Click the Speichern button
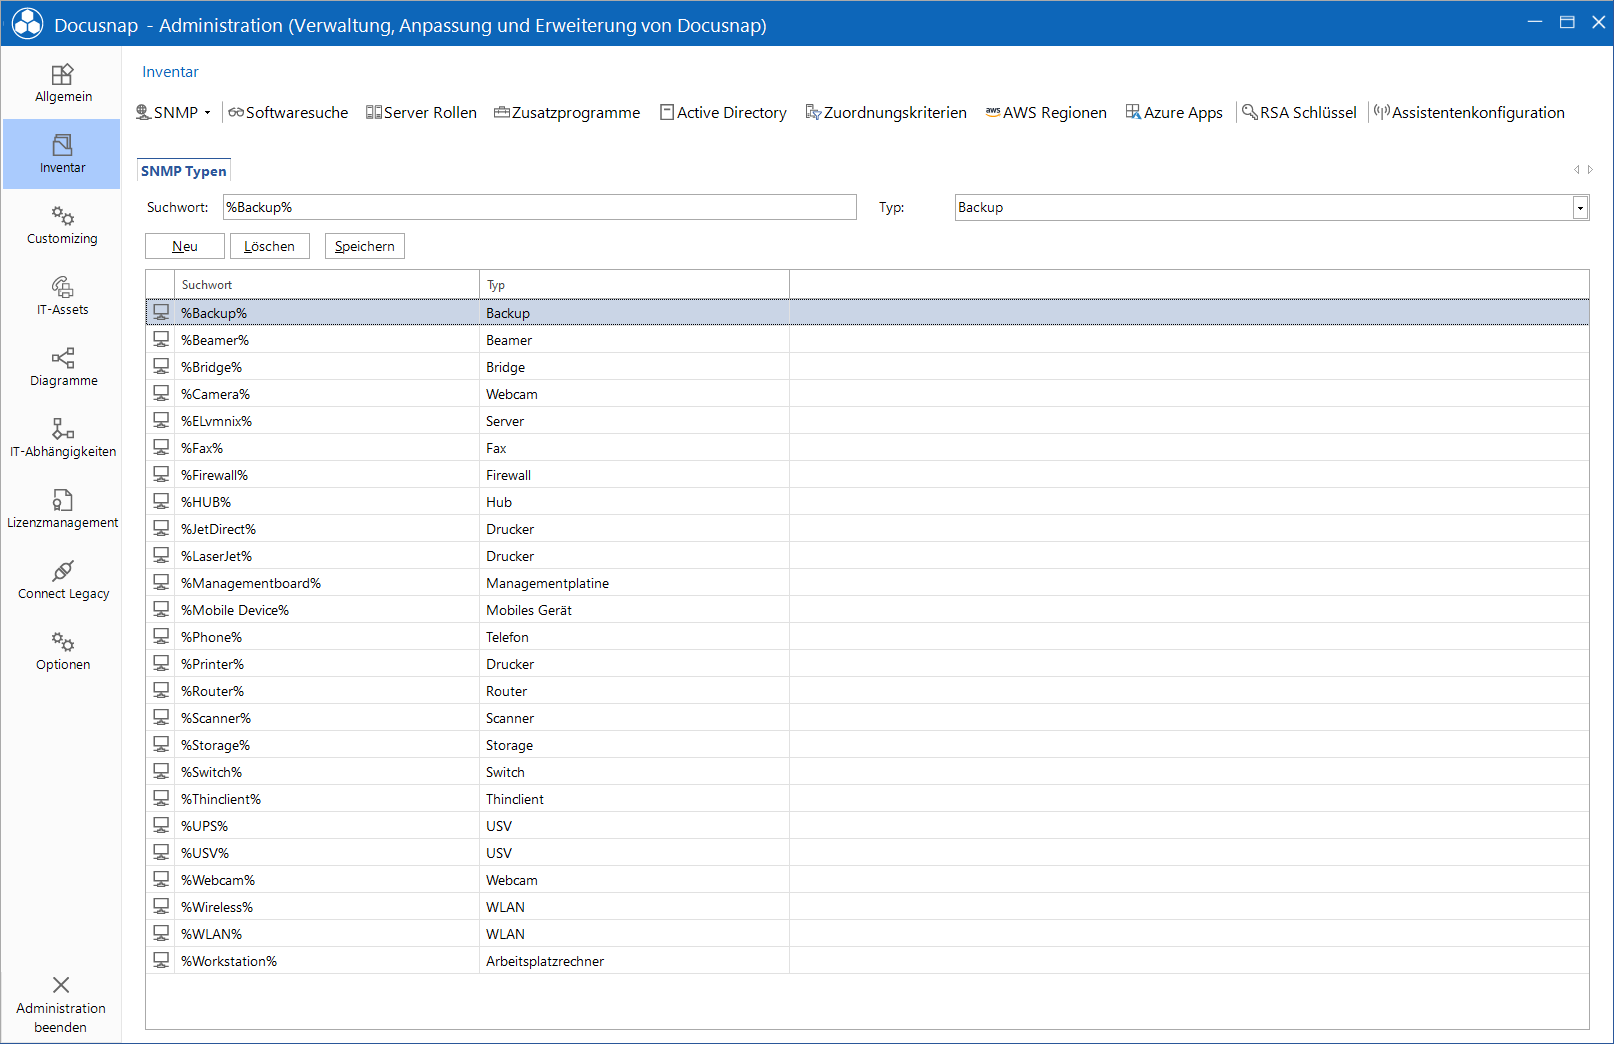This screenshot has height=1044, width=1614. (365, 246)
